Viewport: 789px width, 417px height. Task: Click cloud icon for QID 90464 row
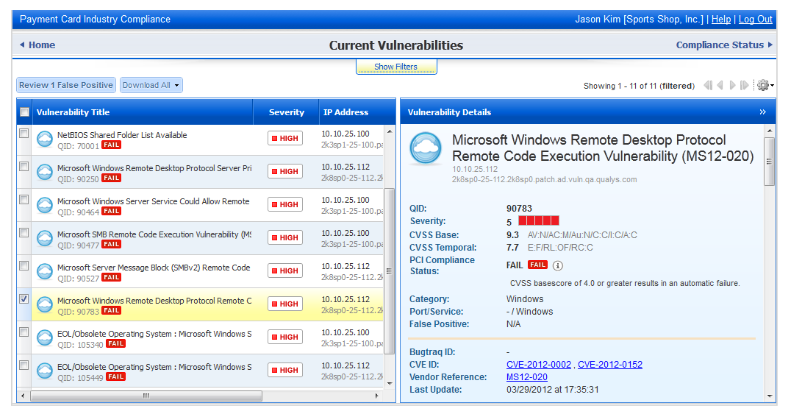(45, 205)
